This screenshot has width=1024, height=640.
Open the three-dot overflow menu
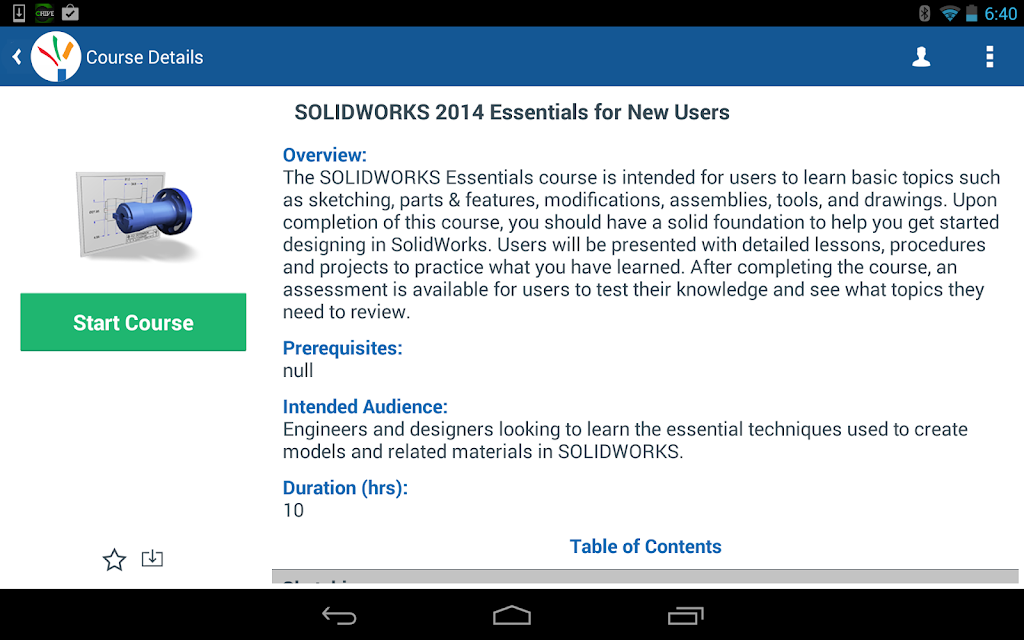pos(989,57)
